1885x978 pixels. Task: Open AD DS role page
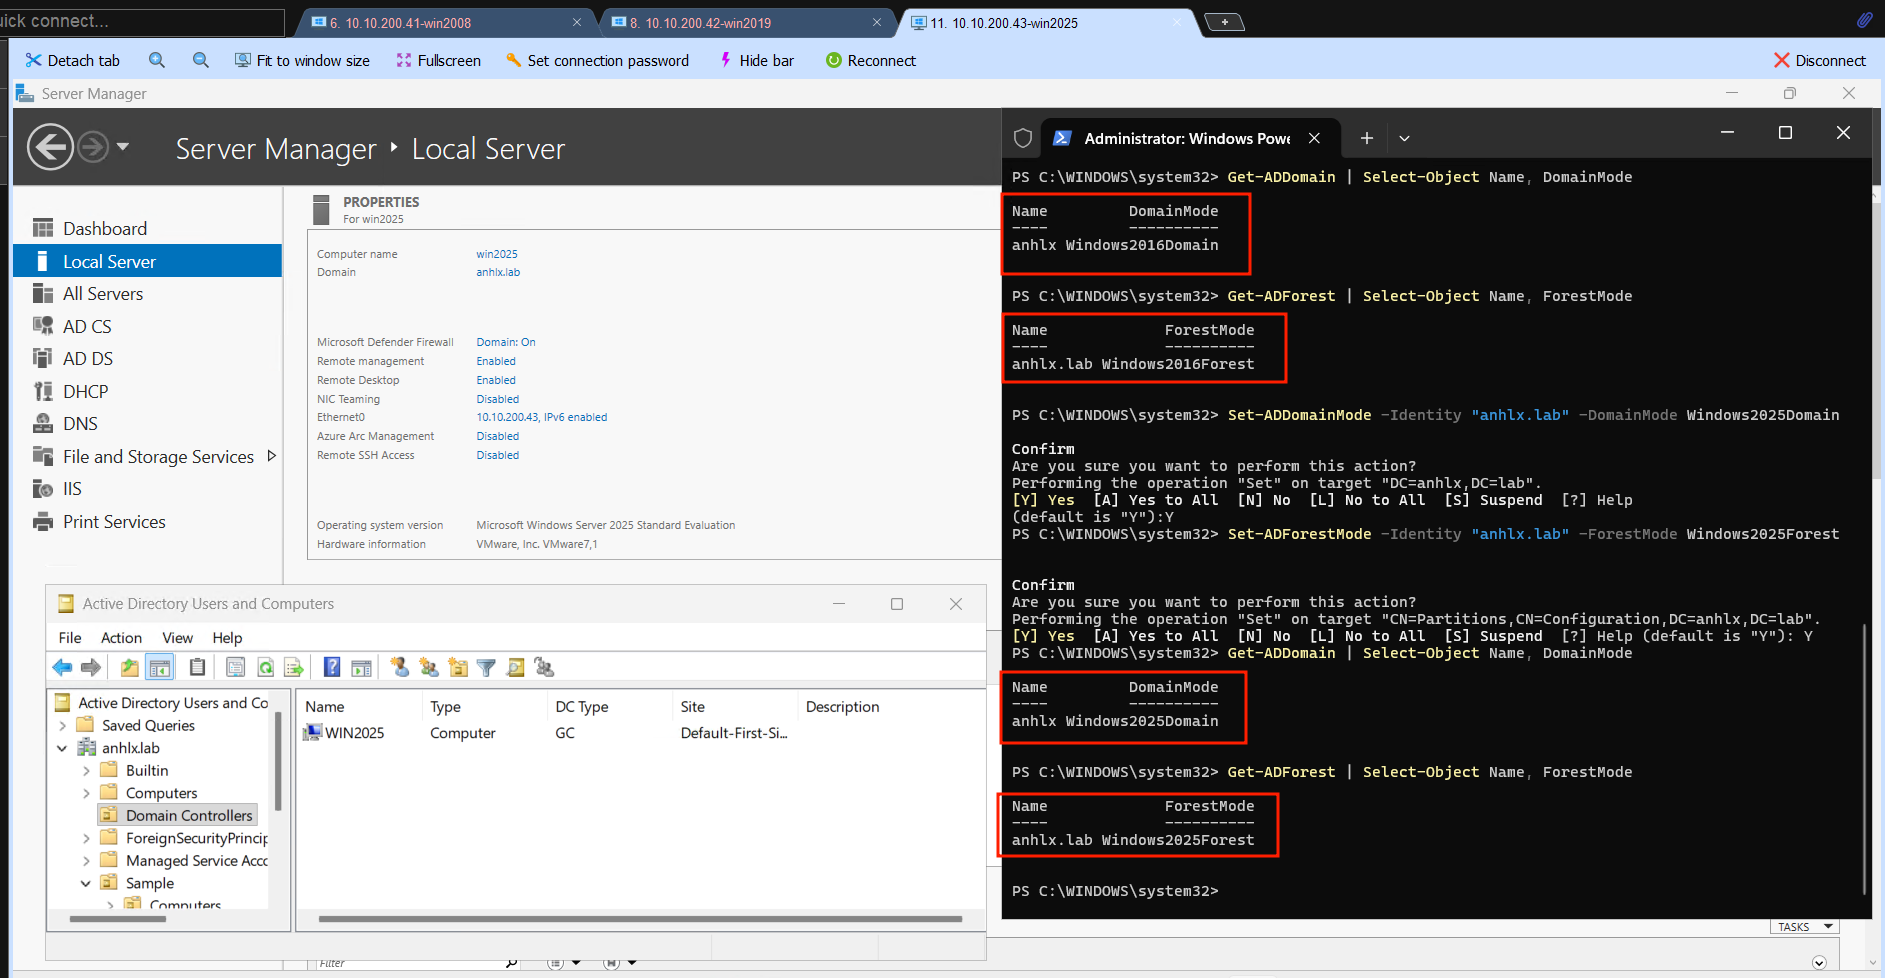(88, 359)
